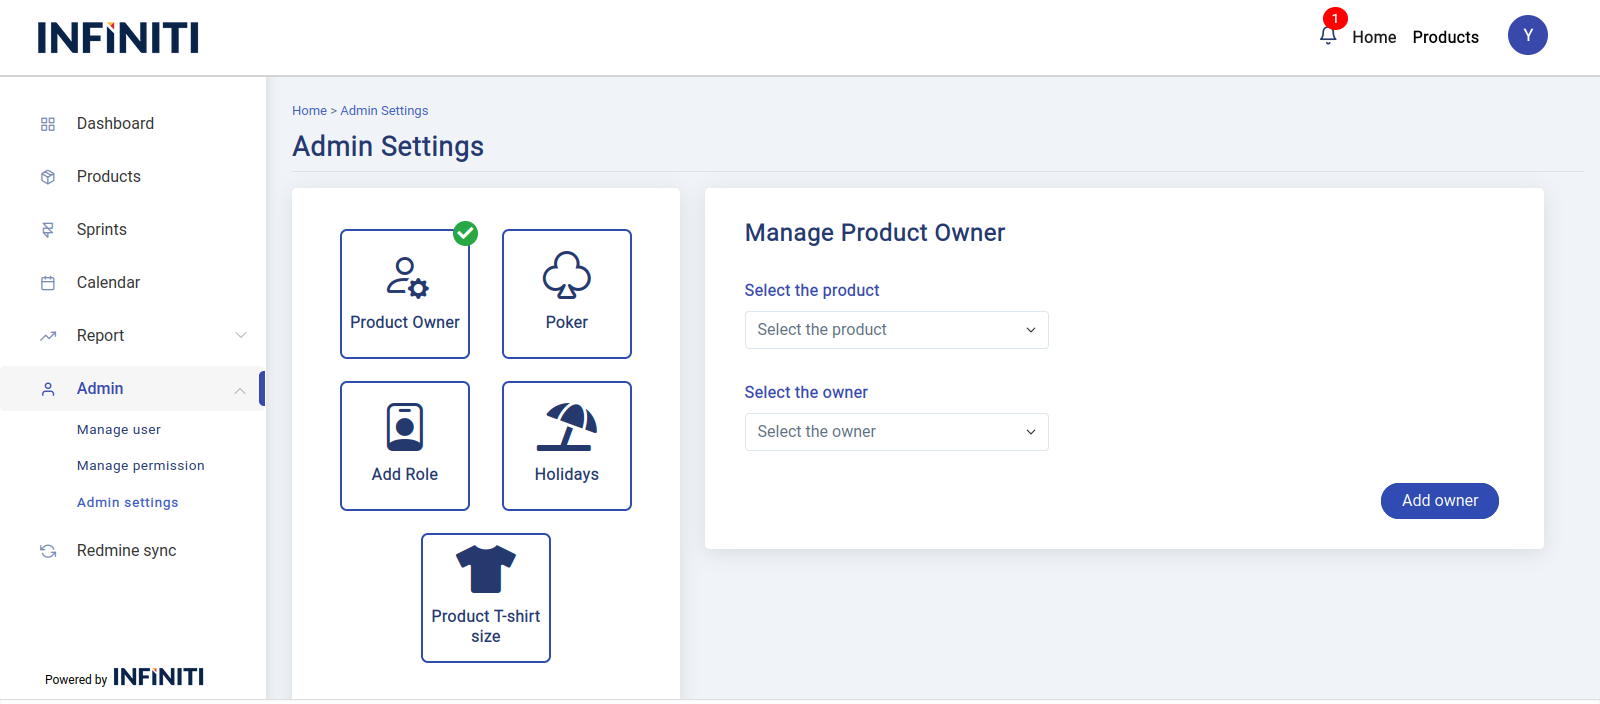Viewport: 1600px width, 704px height.
Task: Open the Add Role tile
Action: pyautogui.click(x=405, y=446)
